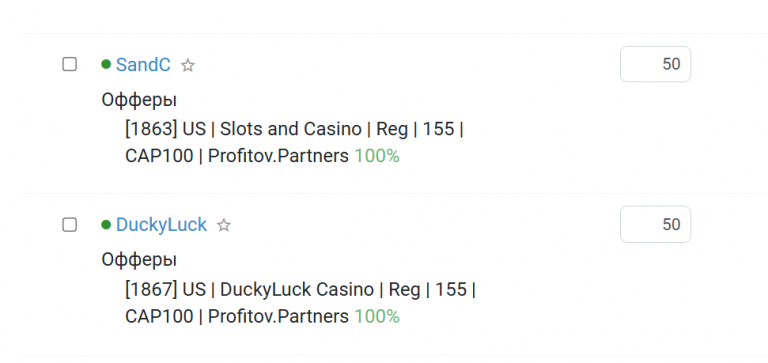768x363 pixels.
Task: Open the DuckyLuck stream link
Action: tap(161, 225)
